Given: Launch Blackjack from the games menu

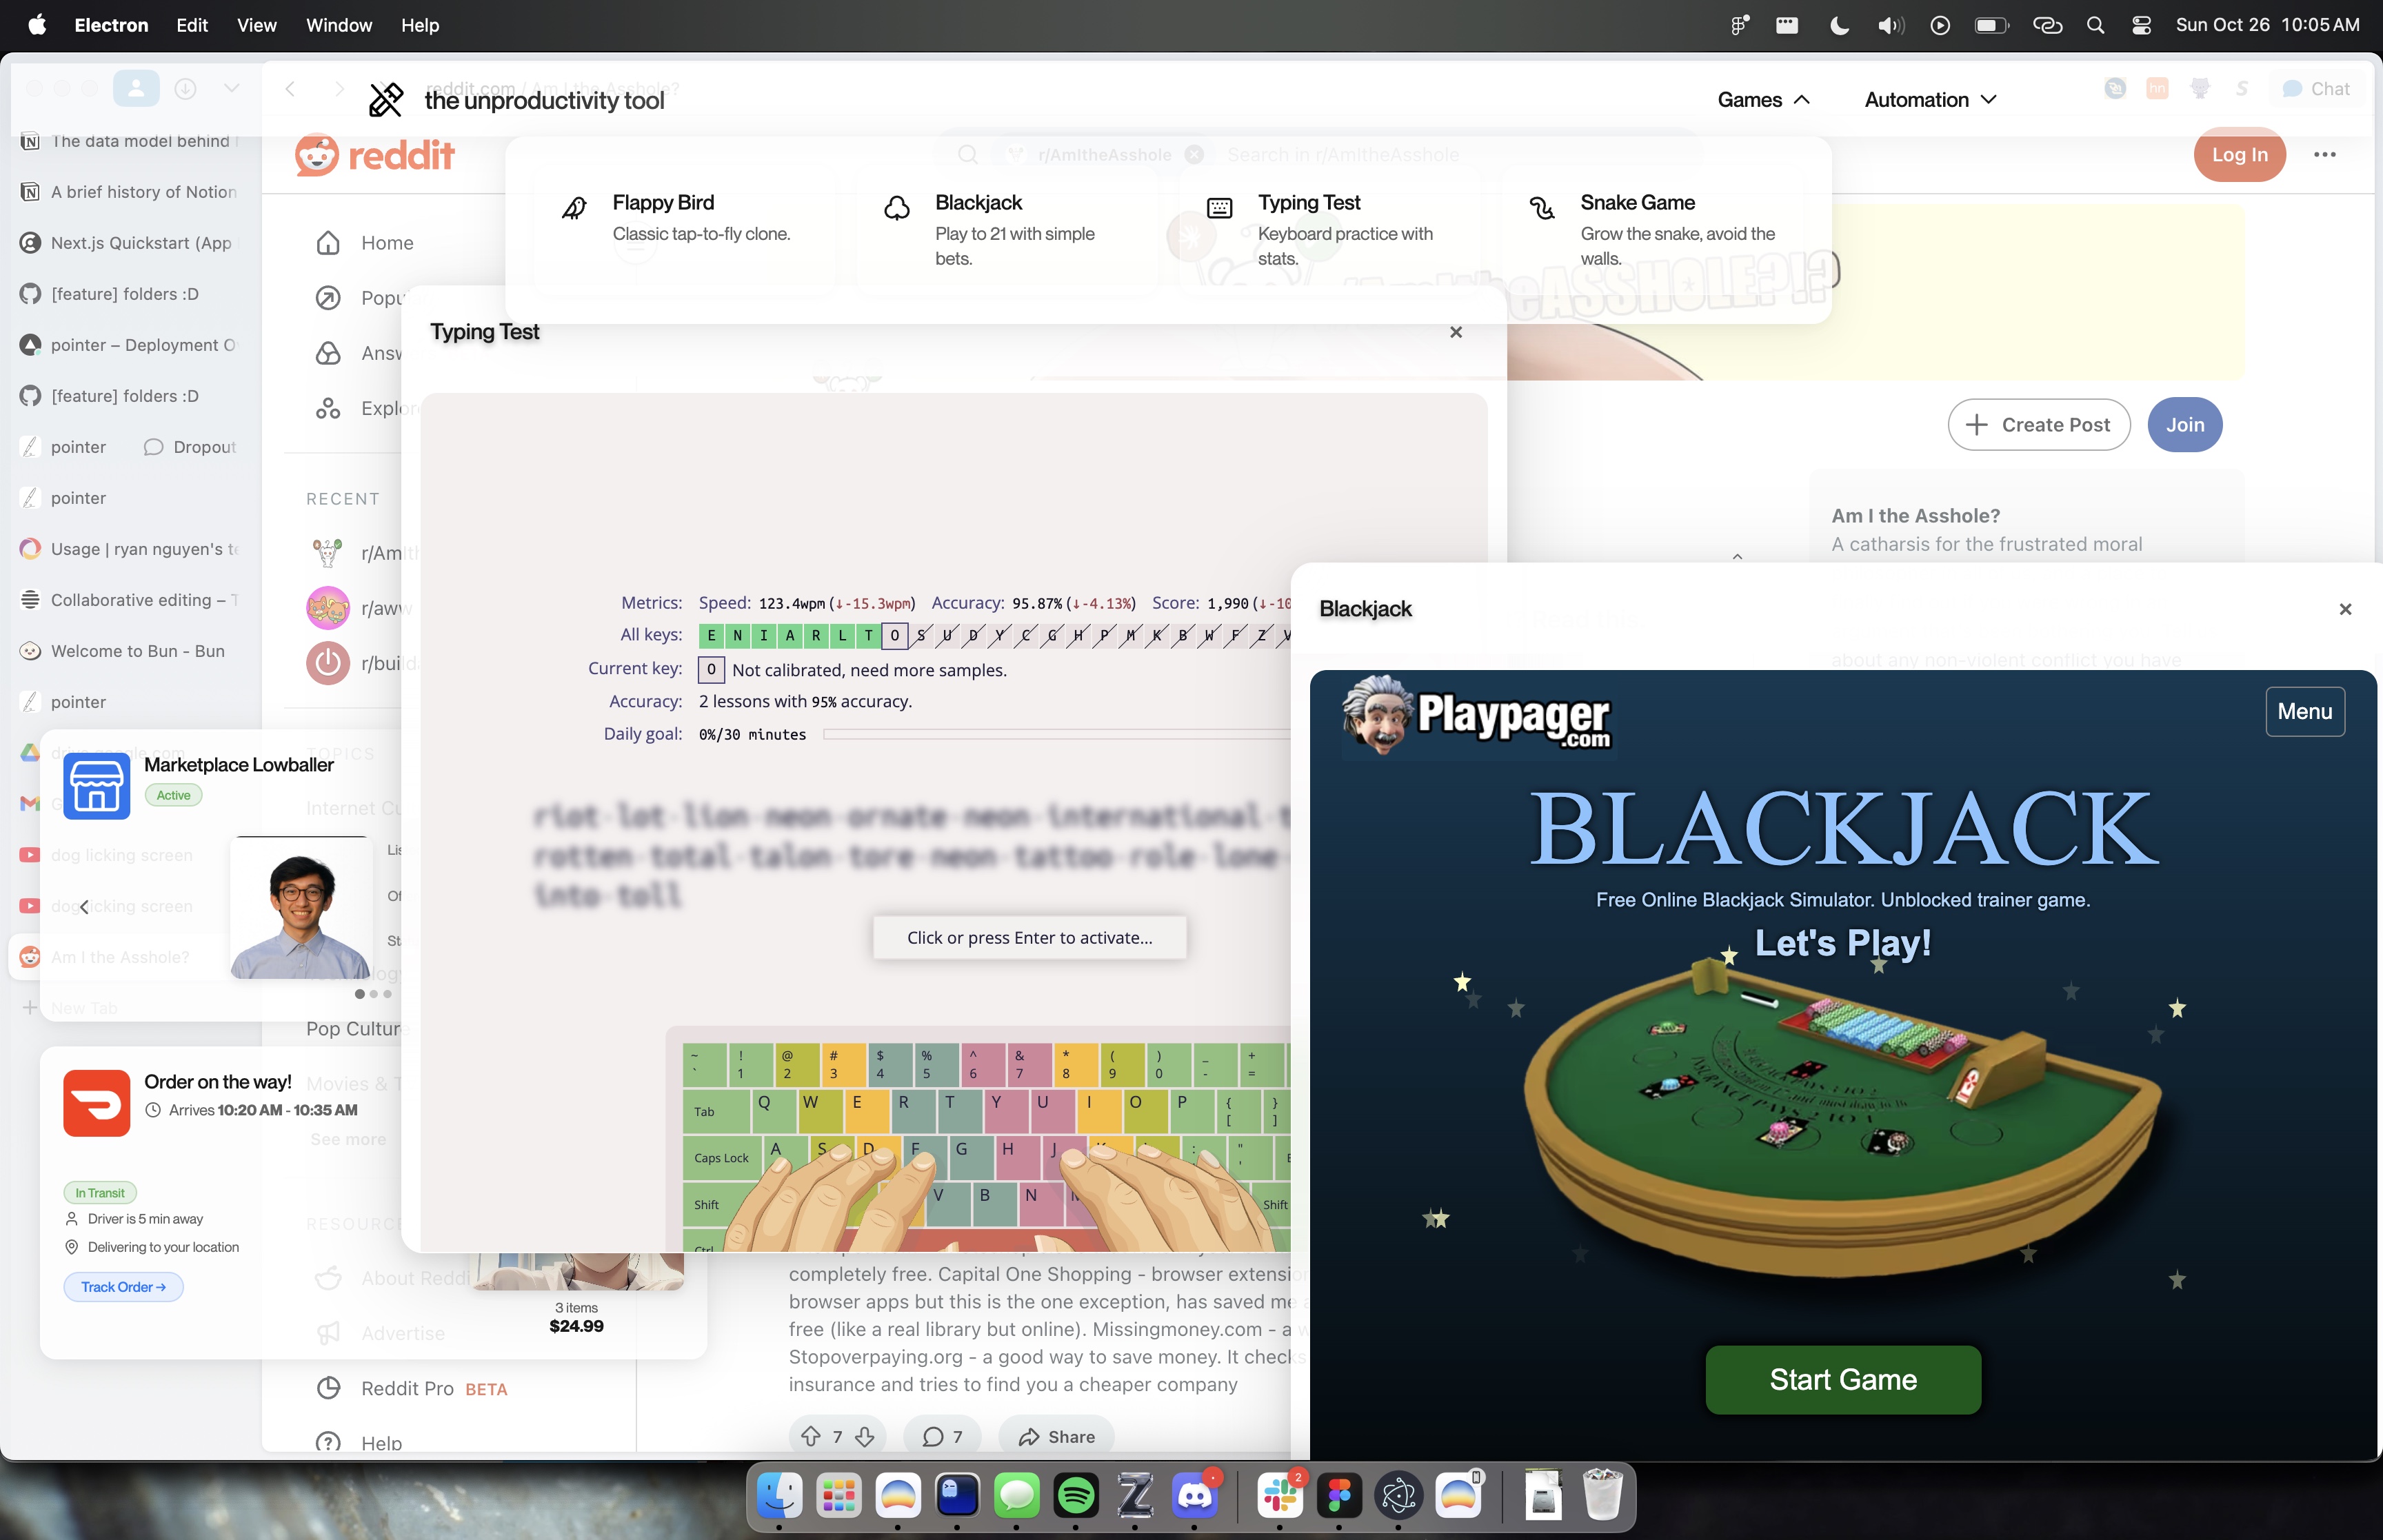Looking at the screenshot, I should 978,203.
